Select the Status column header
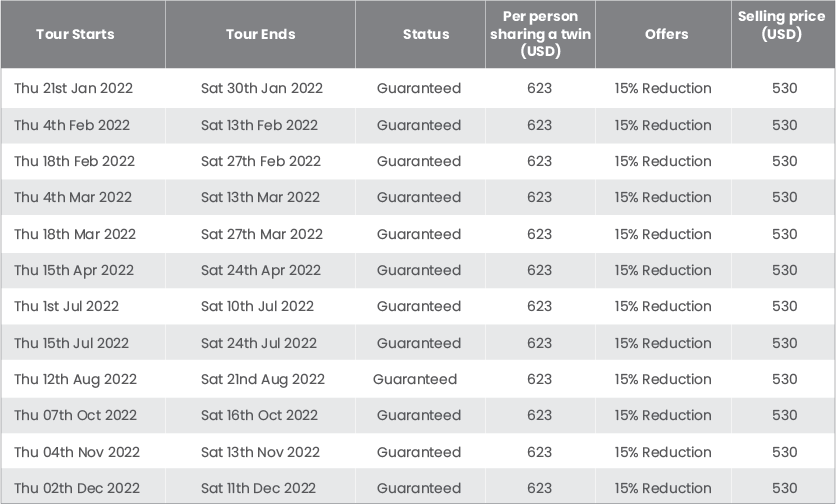Viewport: 836px width, 504px height. (426, 34)
